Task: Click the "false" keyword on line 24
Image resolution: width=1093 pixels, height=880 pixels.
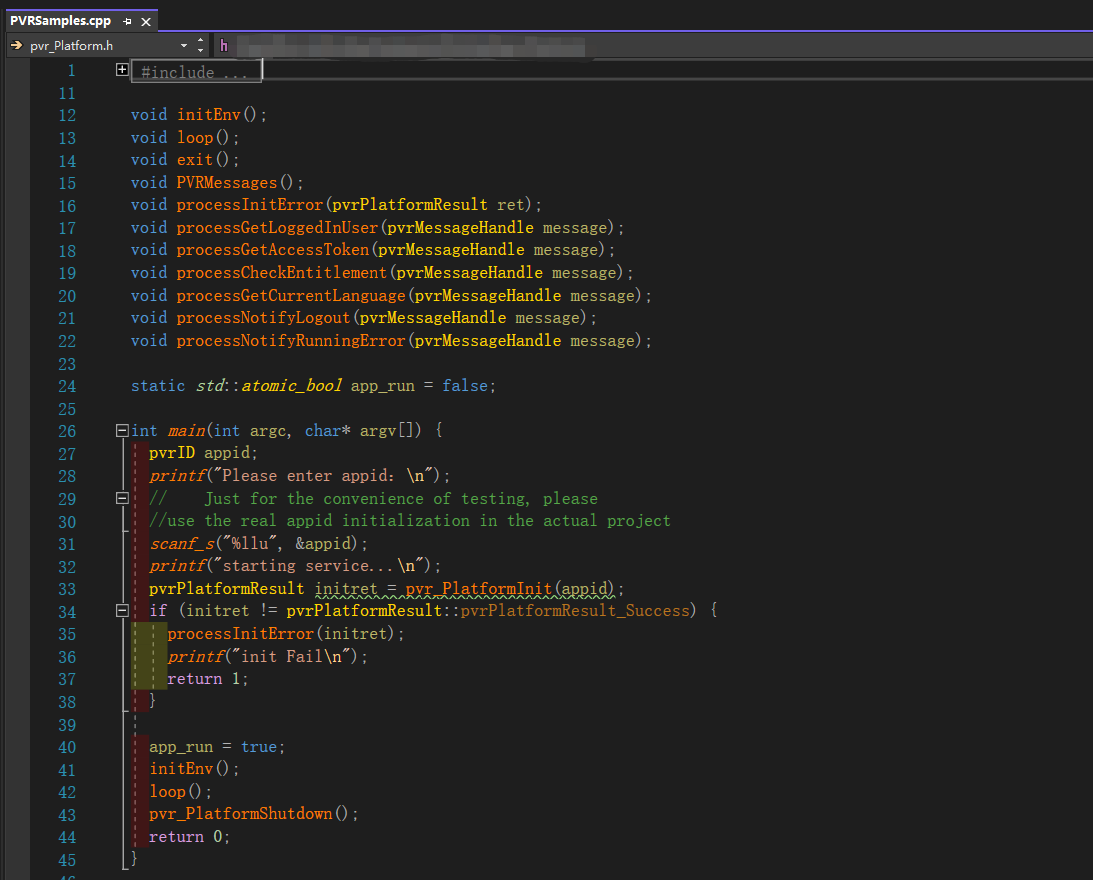Action: click(x=465, y=386)
